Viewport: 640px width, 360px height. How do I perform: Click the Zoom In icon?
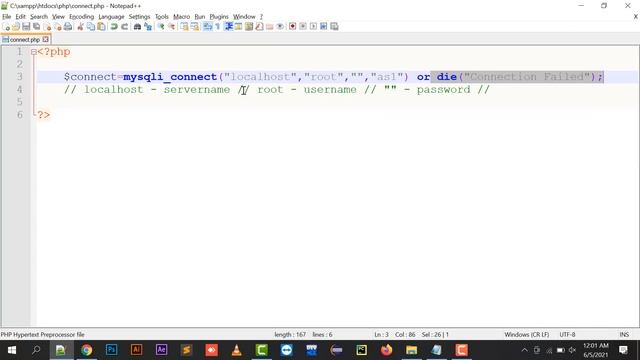(x=161, y=27)
